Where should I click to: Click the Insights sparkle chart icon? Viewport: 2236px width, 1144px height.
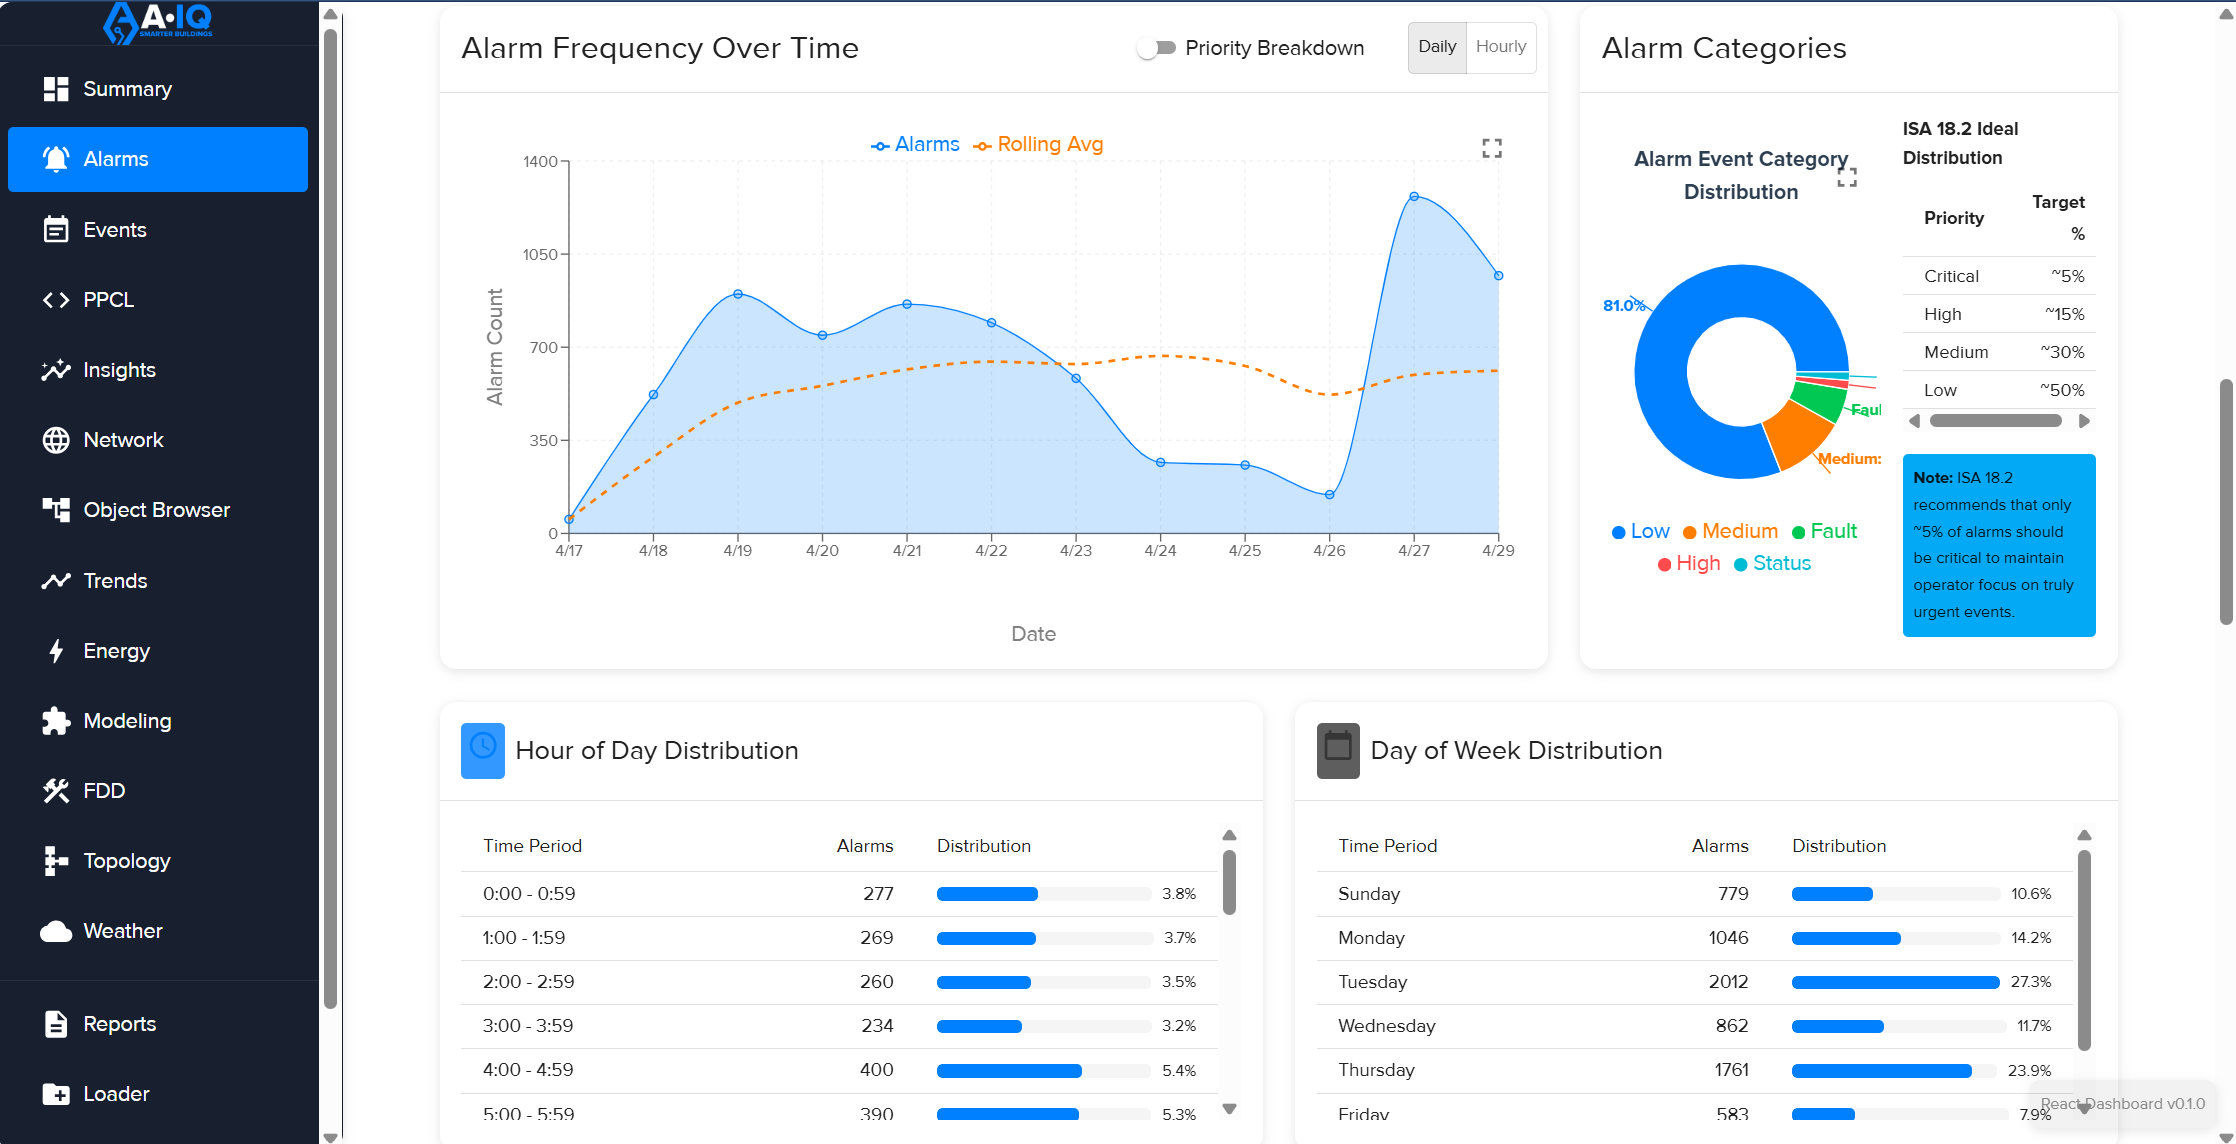(56, 370)
